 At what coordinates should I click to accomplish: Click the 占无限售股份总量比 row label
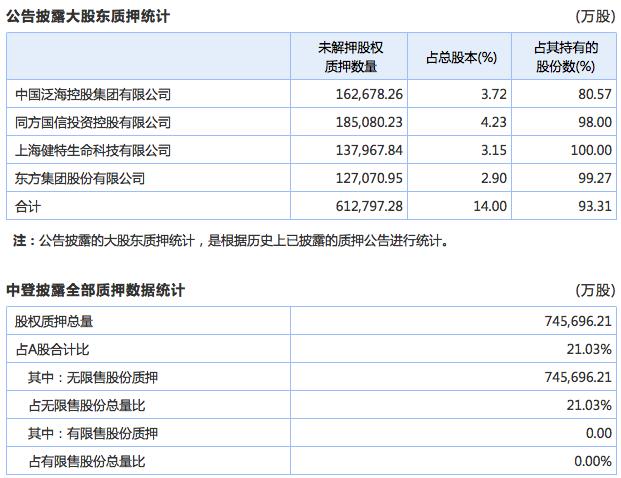[x=87, y=406]
